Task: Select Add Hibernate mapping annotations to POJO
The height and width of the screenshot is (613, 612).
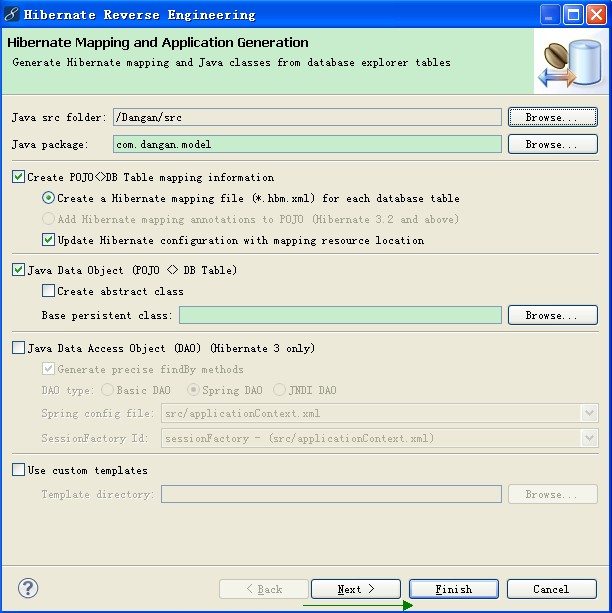Action: pos(48,219)
